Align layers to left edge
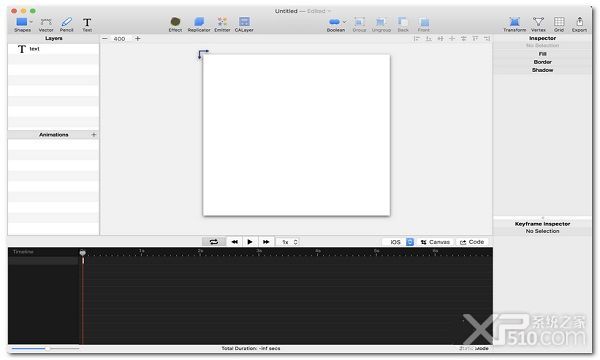The width and height of the screenshot is (600, 360). tap(417, 39)
